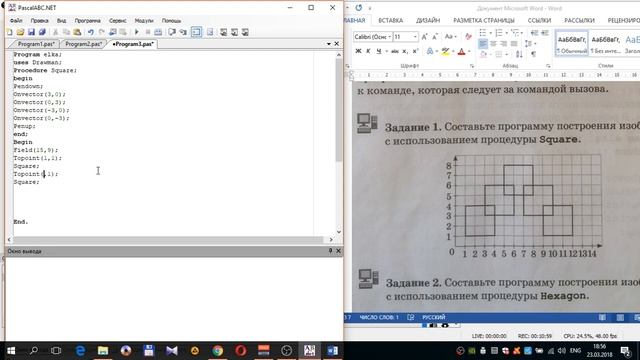Viewport: 640px width, 360px height.
Task: Create a new file in PascalABC.NET toolbar
Action: (x=10, y=32)
